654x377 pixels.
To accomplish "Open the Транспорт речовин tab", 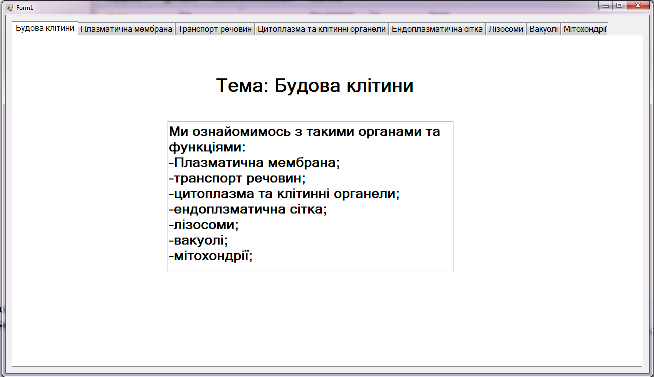I will coord(215,29).
